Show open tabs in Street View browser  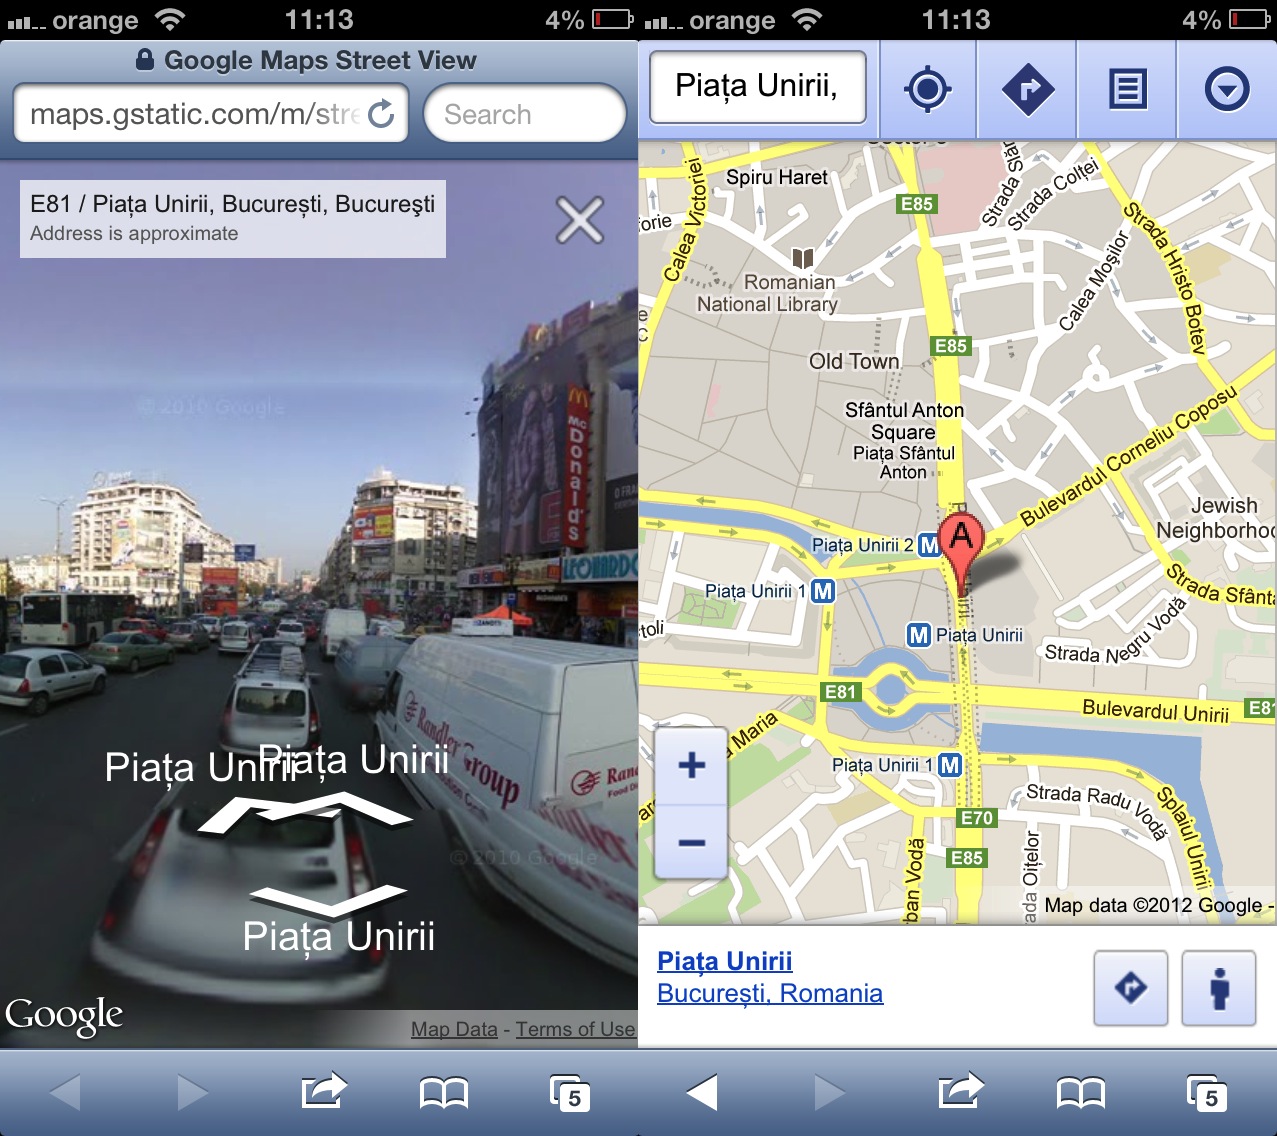(569, 1093)
